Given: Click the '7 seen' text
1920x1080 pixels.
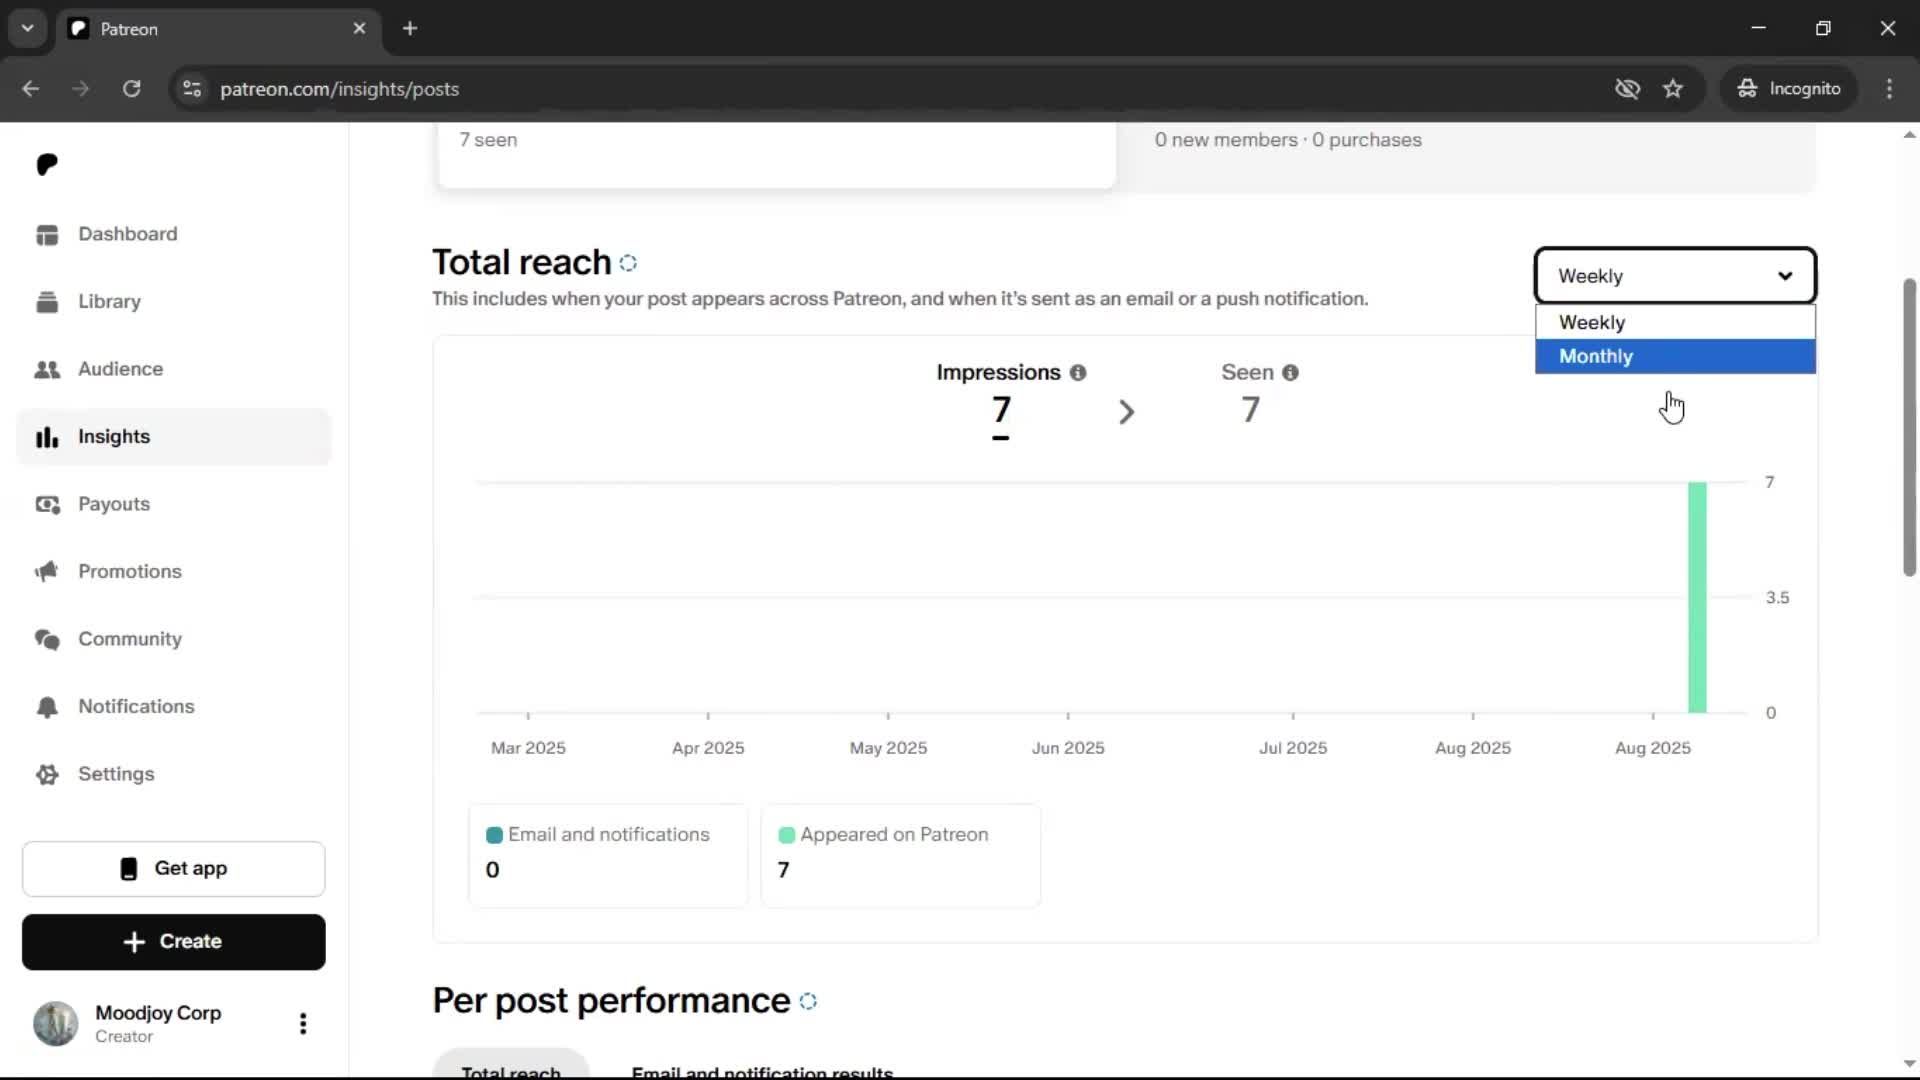Looking at the screenshot, I should pyautogui.click(x=488, y=140).
